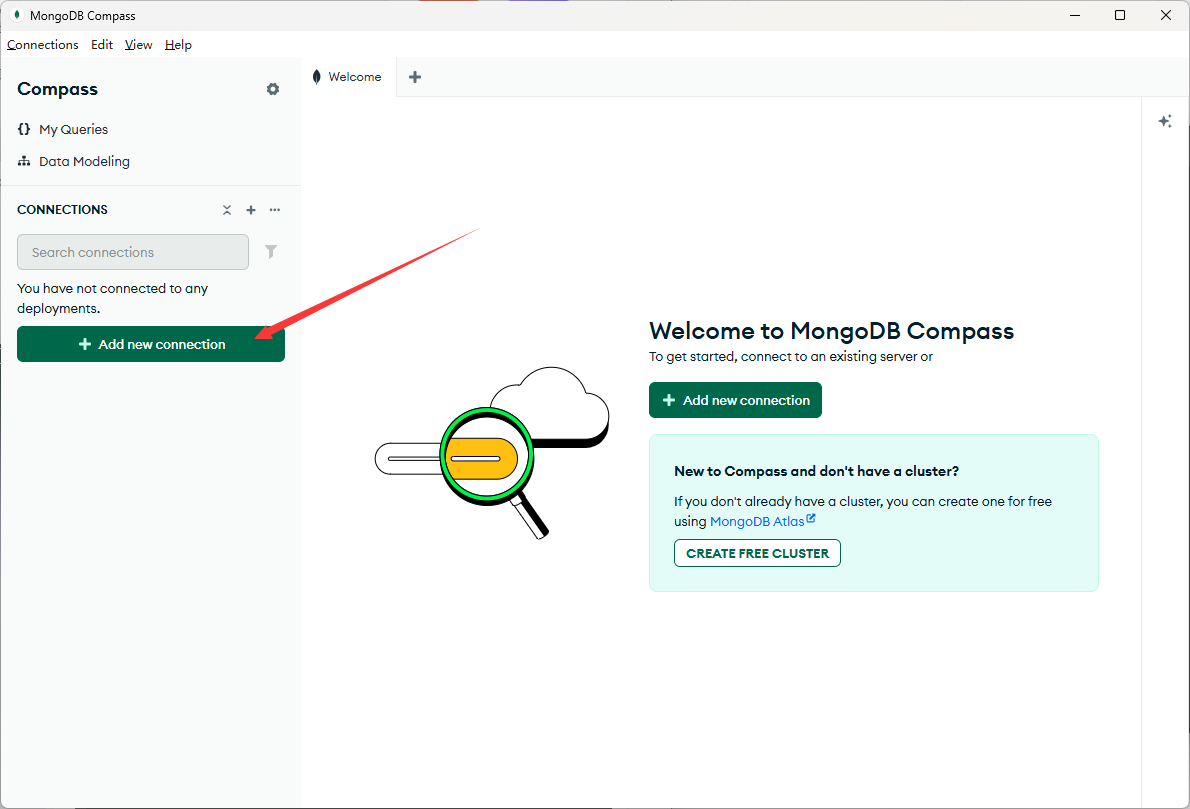The image size is (1190, 809).
Task: Click the CREATE FREE CLUSTER button
Action: (757, 553)
